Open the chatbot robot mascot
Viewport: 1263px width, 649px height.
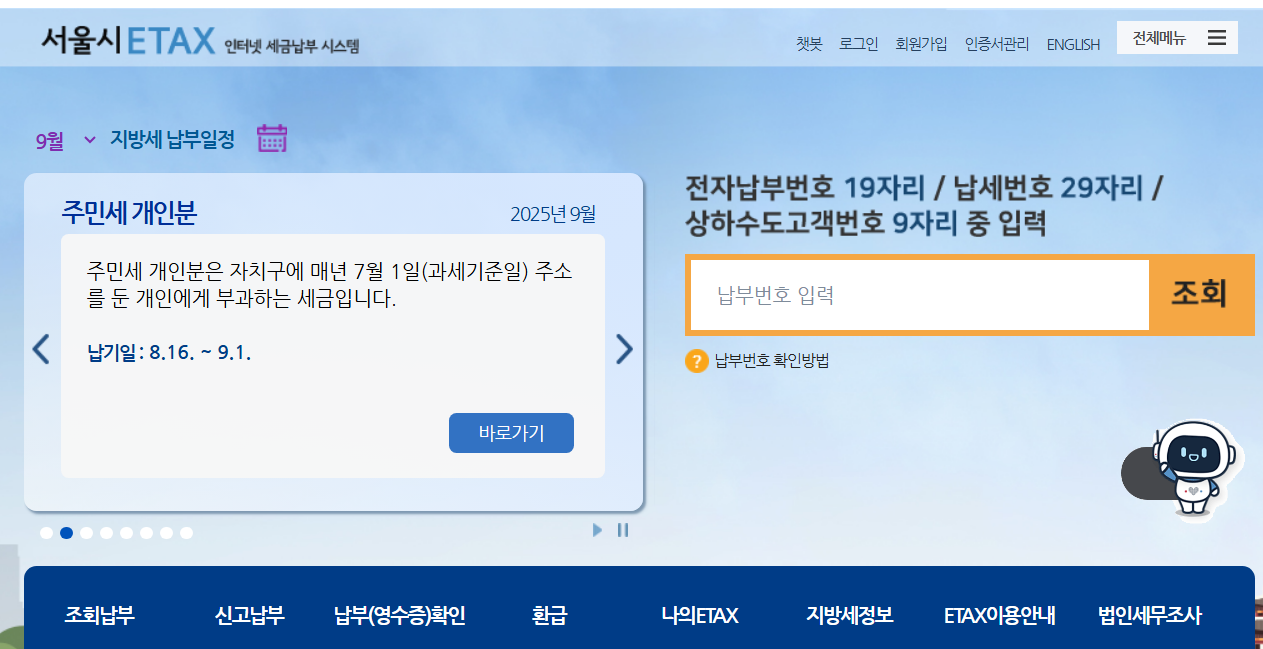(x=1194, y=468)
